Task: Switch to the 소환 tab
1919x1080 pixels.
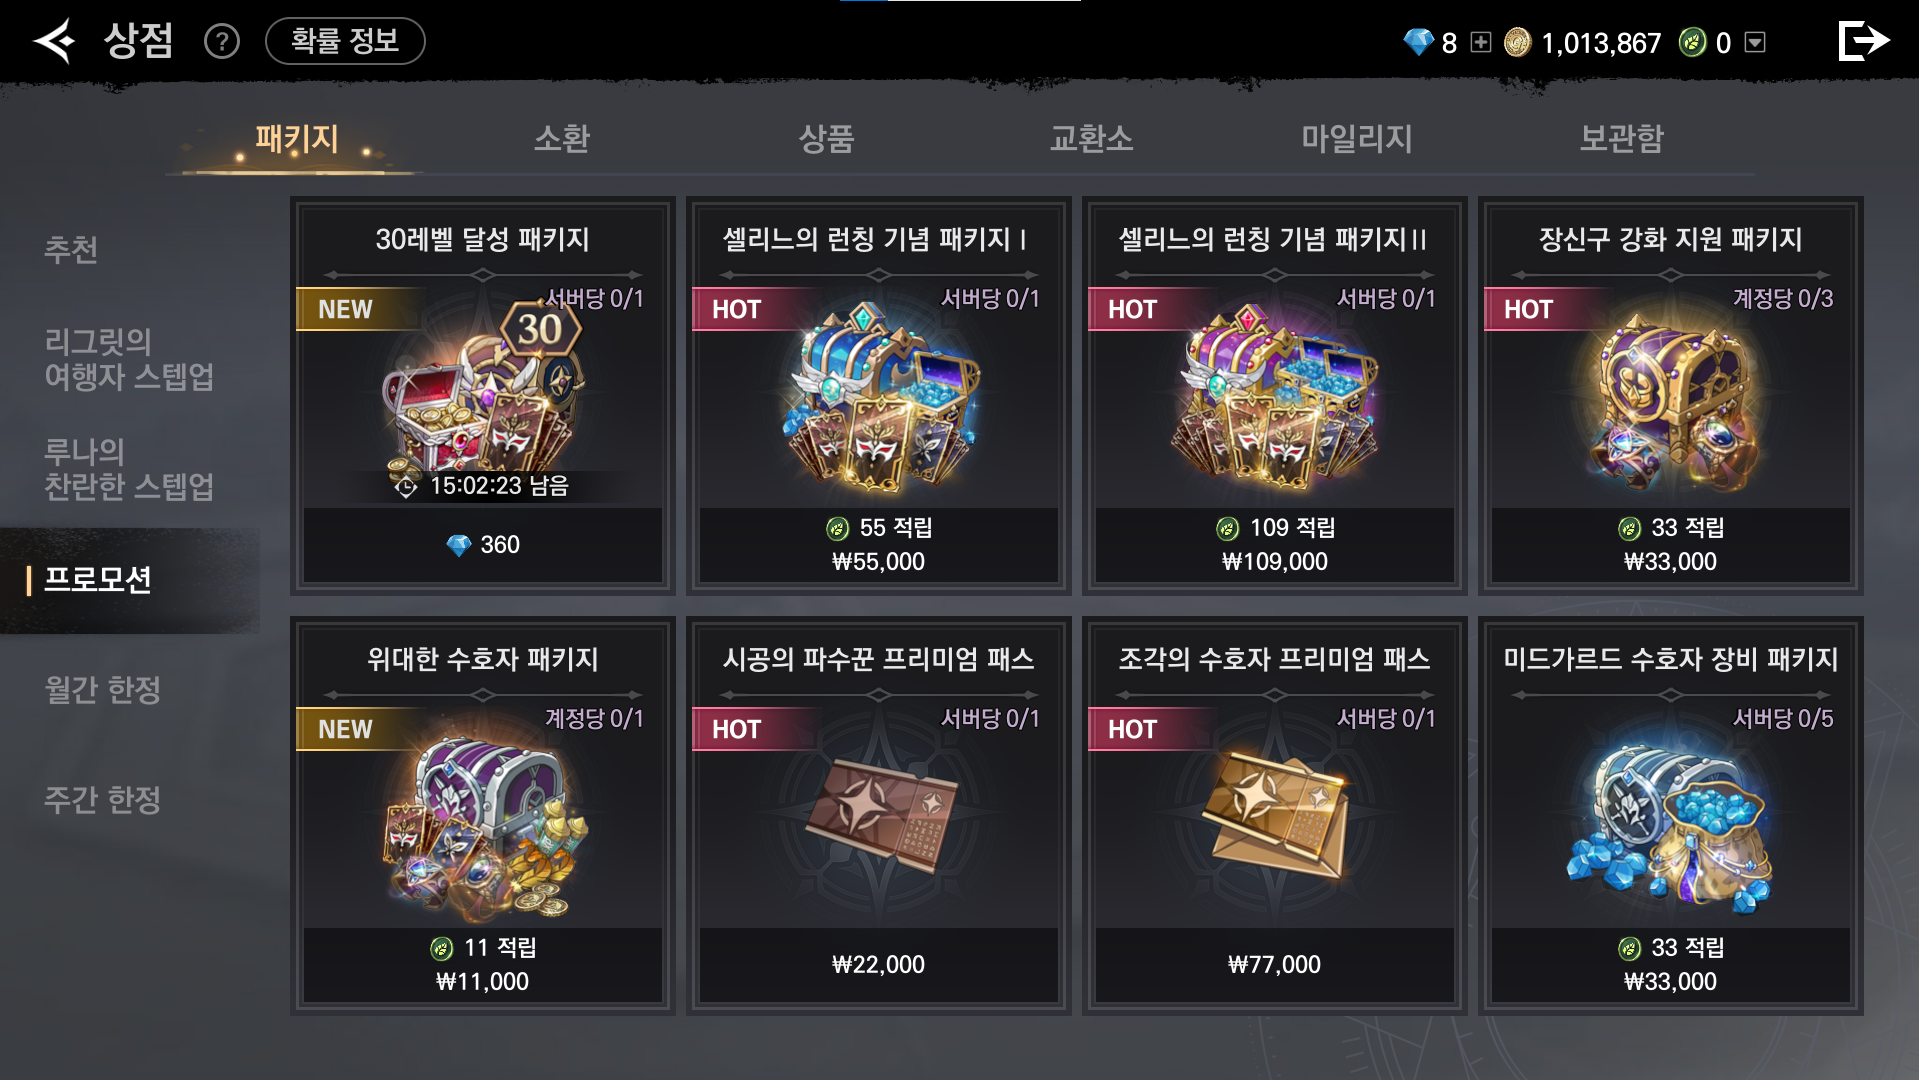Action: pos(561,138)
